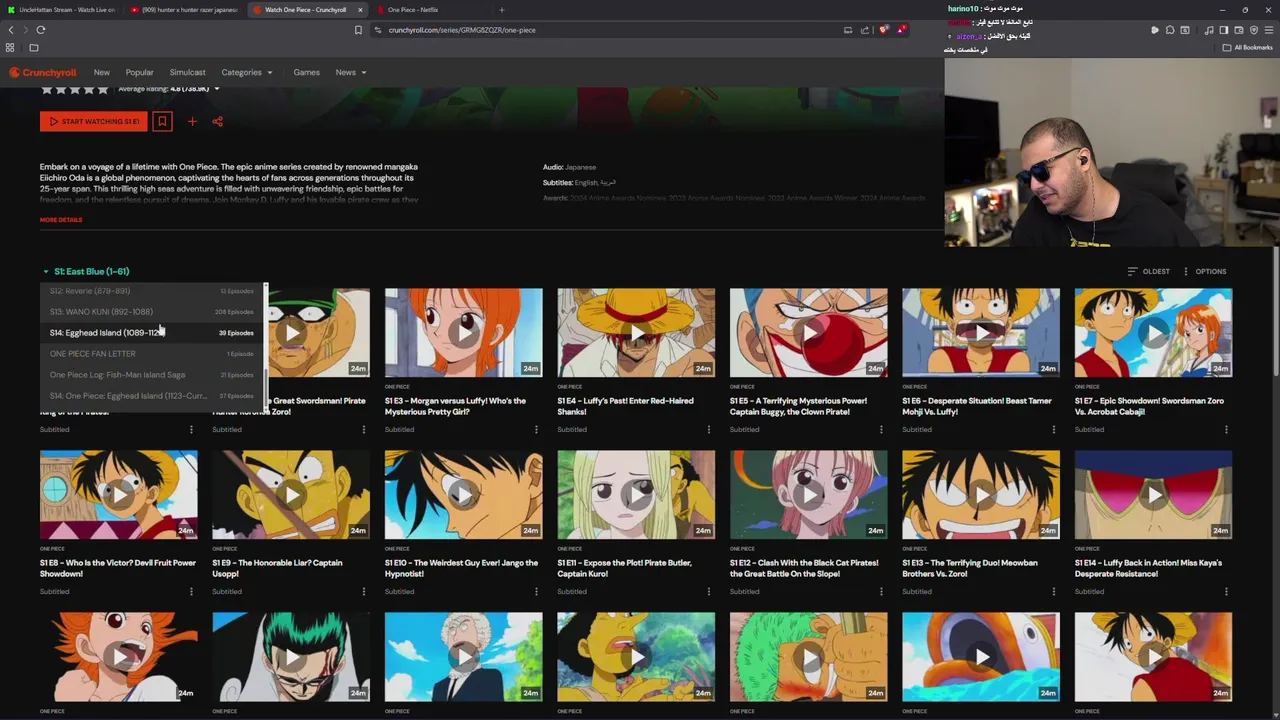
Task: Click the VPN shield icon in the toolbar
Action: [x=1253, y=30]
